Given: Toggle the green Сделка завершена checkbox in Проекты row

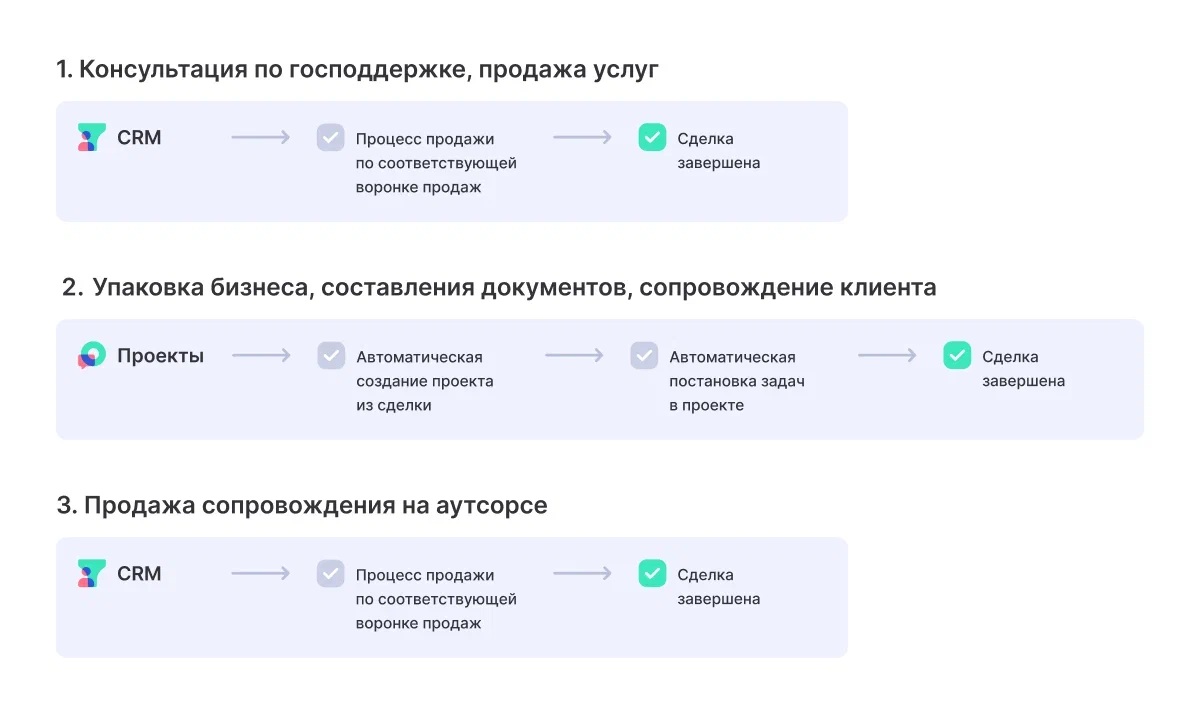Looking at the screenshot, I should 957,356.
